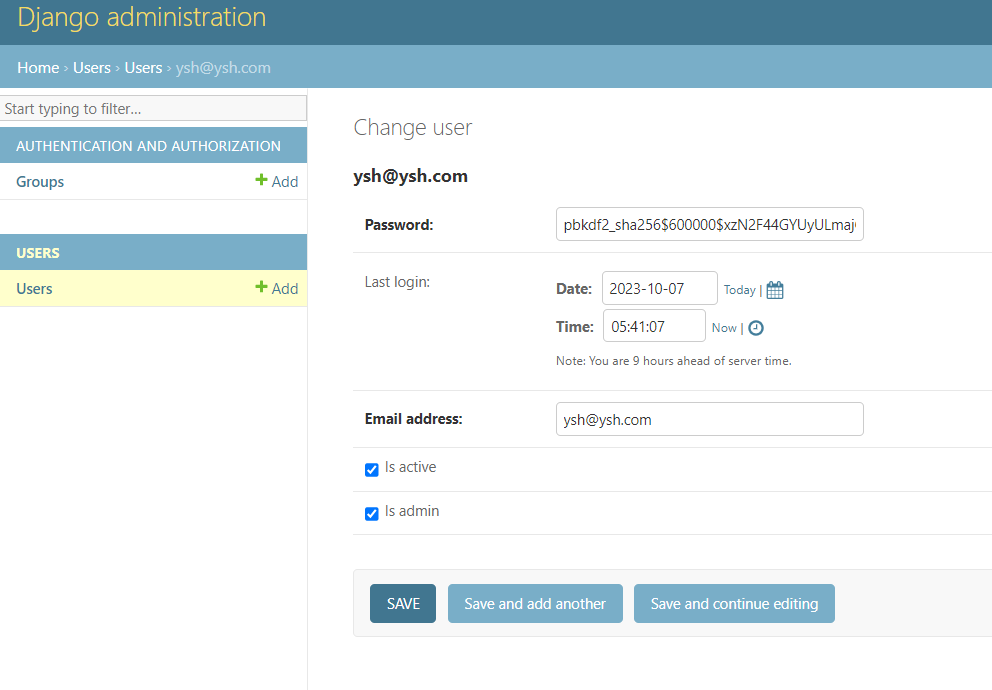Click the Date input field

(659, 288)
